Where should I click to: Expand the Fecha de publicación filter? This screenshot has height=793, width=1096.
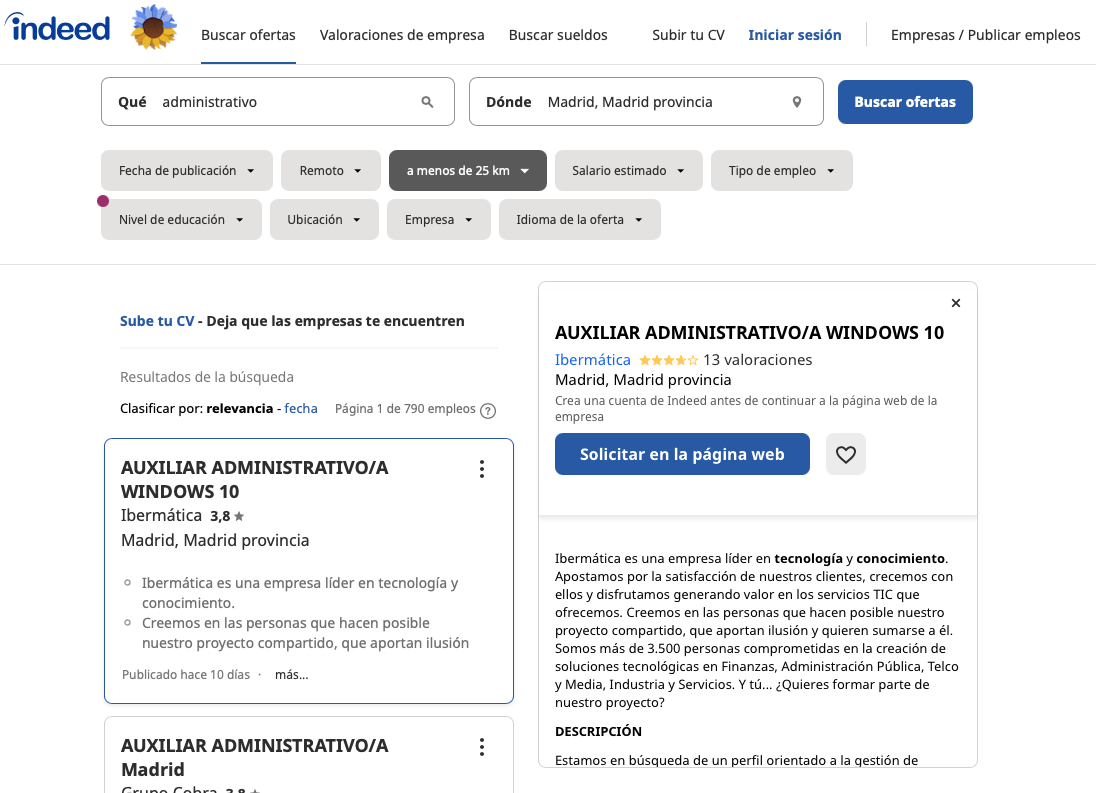[x=187, y=171]
